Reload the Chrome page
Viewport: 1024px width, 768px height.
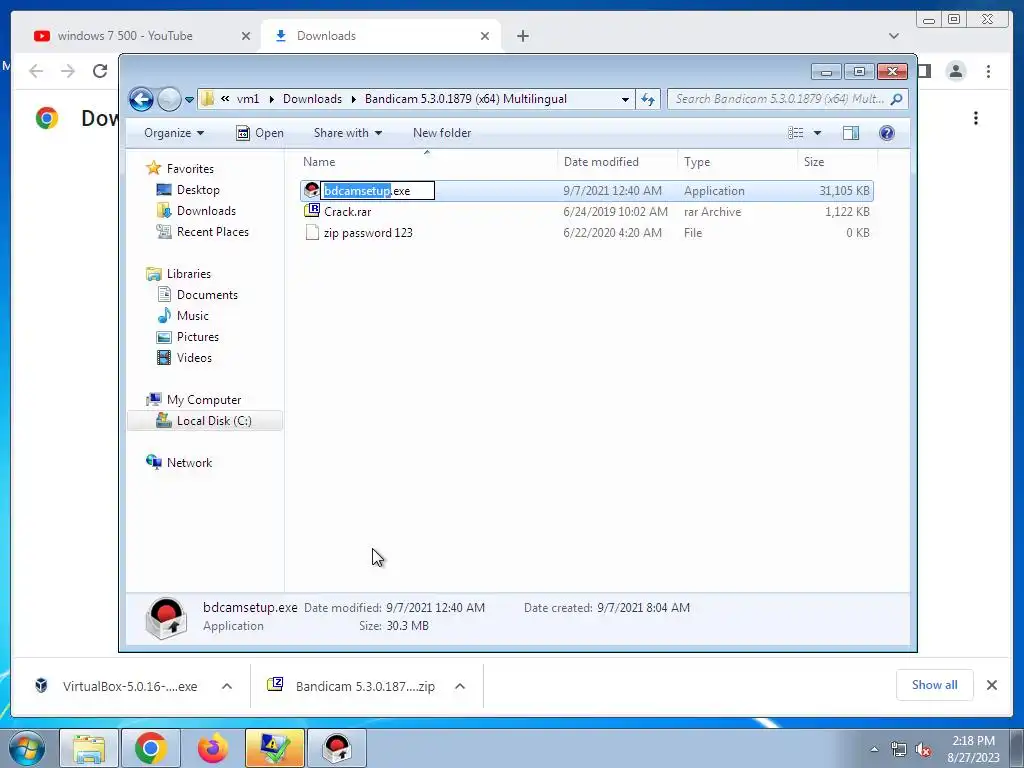click(x=99, y=71)
